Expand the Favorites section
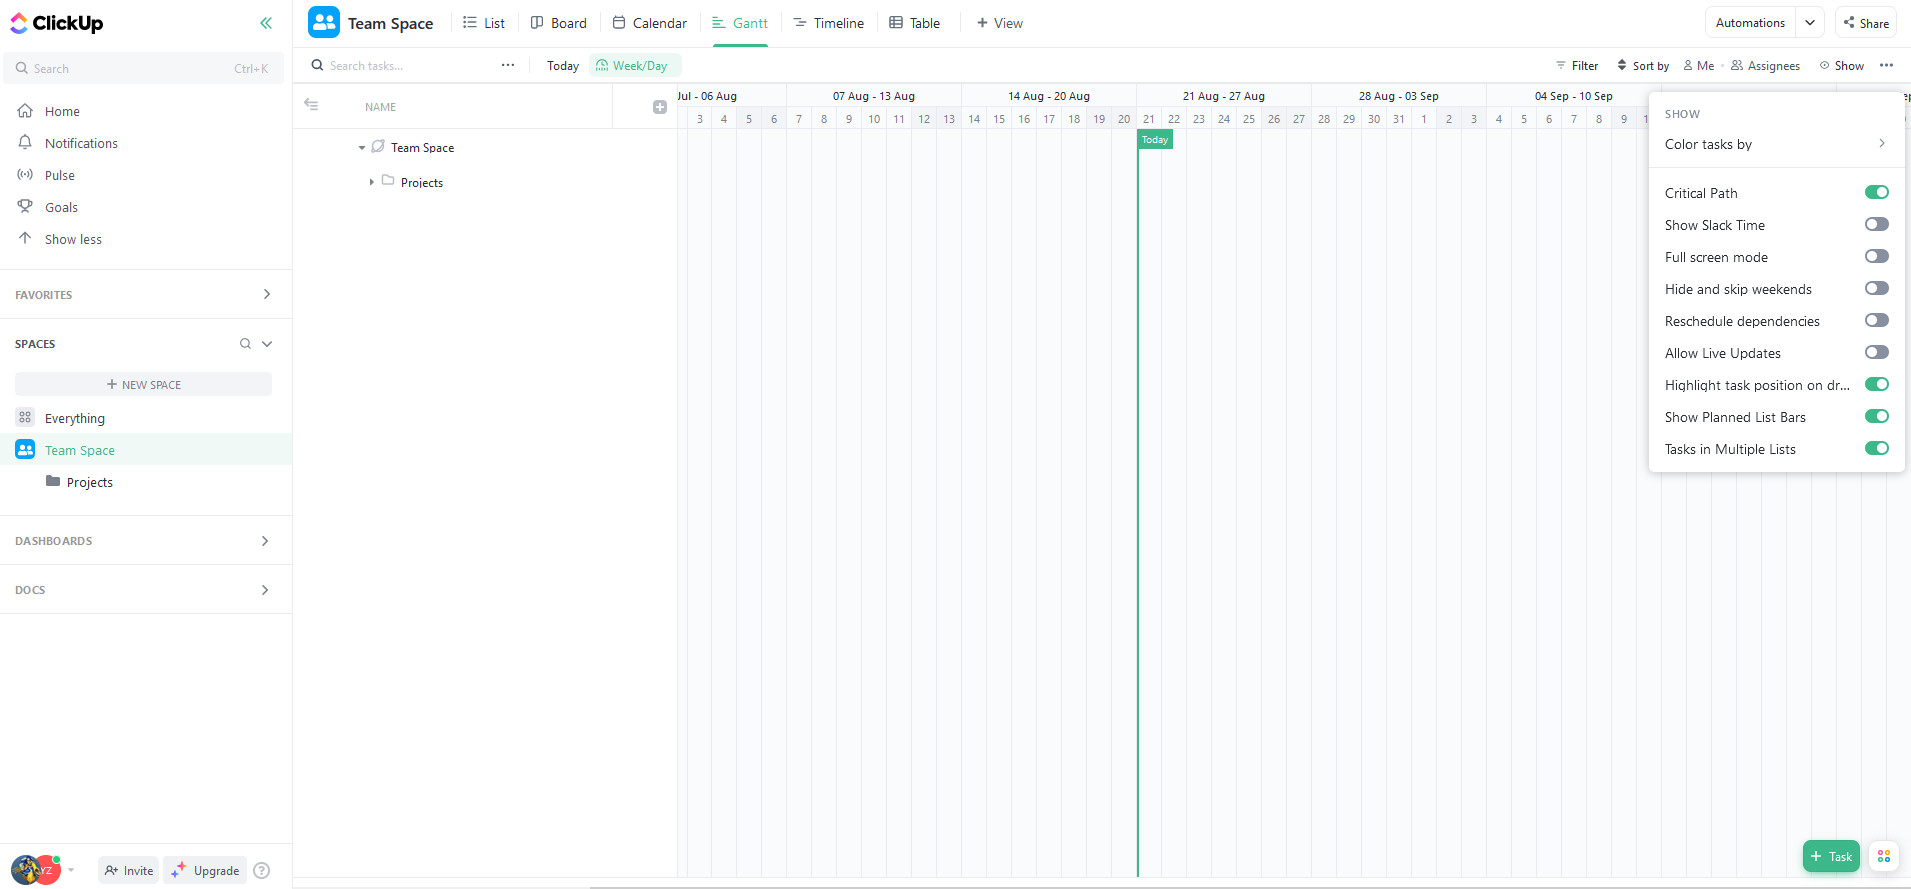The width and height of the screenshot is (1911, 889). pyautogui.click(x=266, y=294)
